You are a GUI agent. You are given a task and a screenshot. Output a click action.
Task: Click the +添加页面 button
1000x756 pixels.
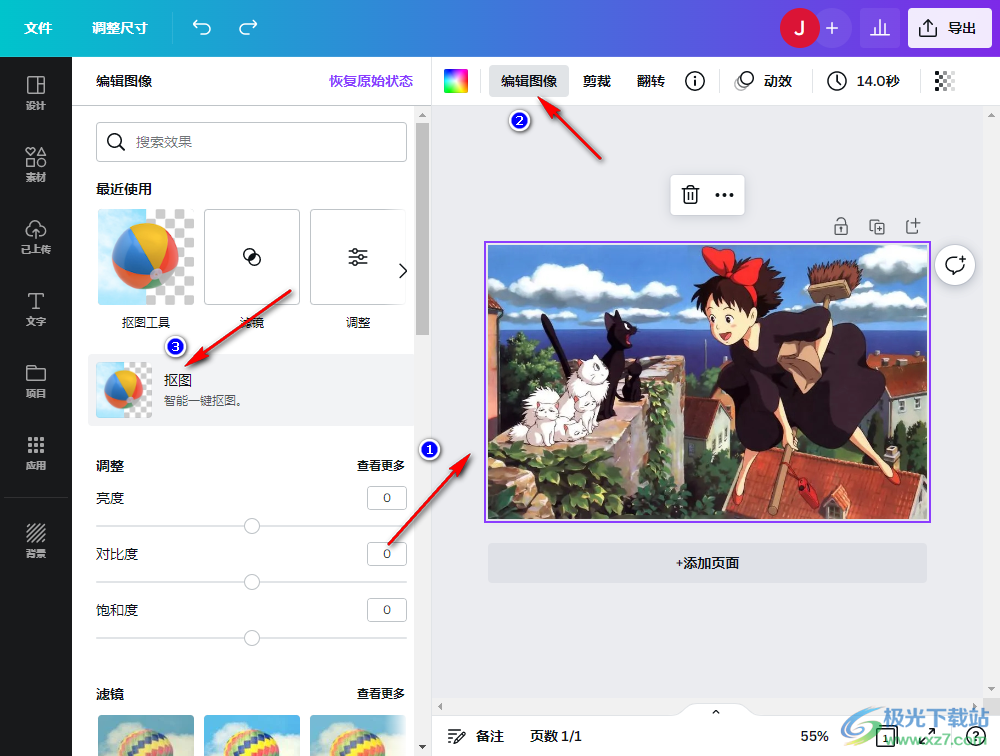(707, 563)
